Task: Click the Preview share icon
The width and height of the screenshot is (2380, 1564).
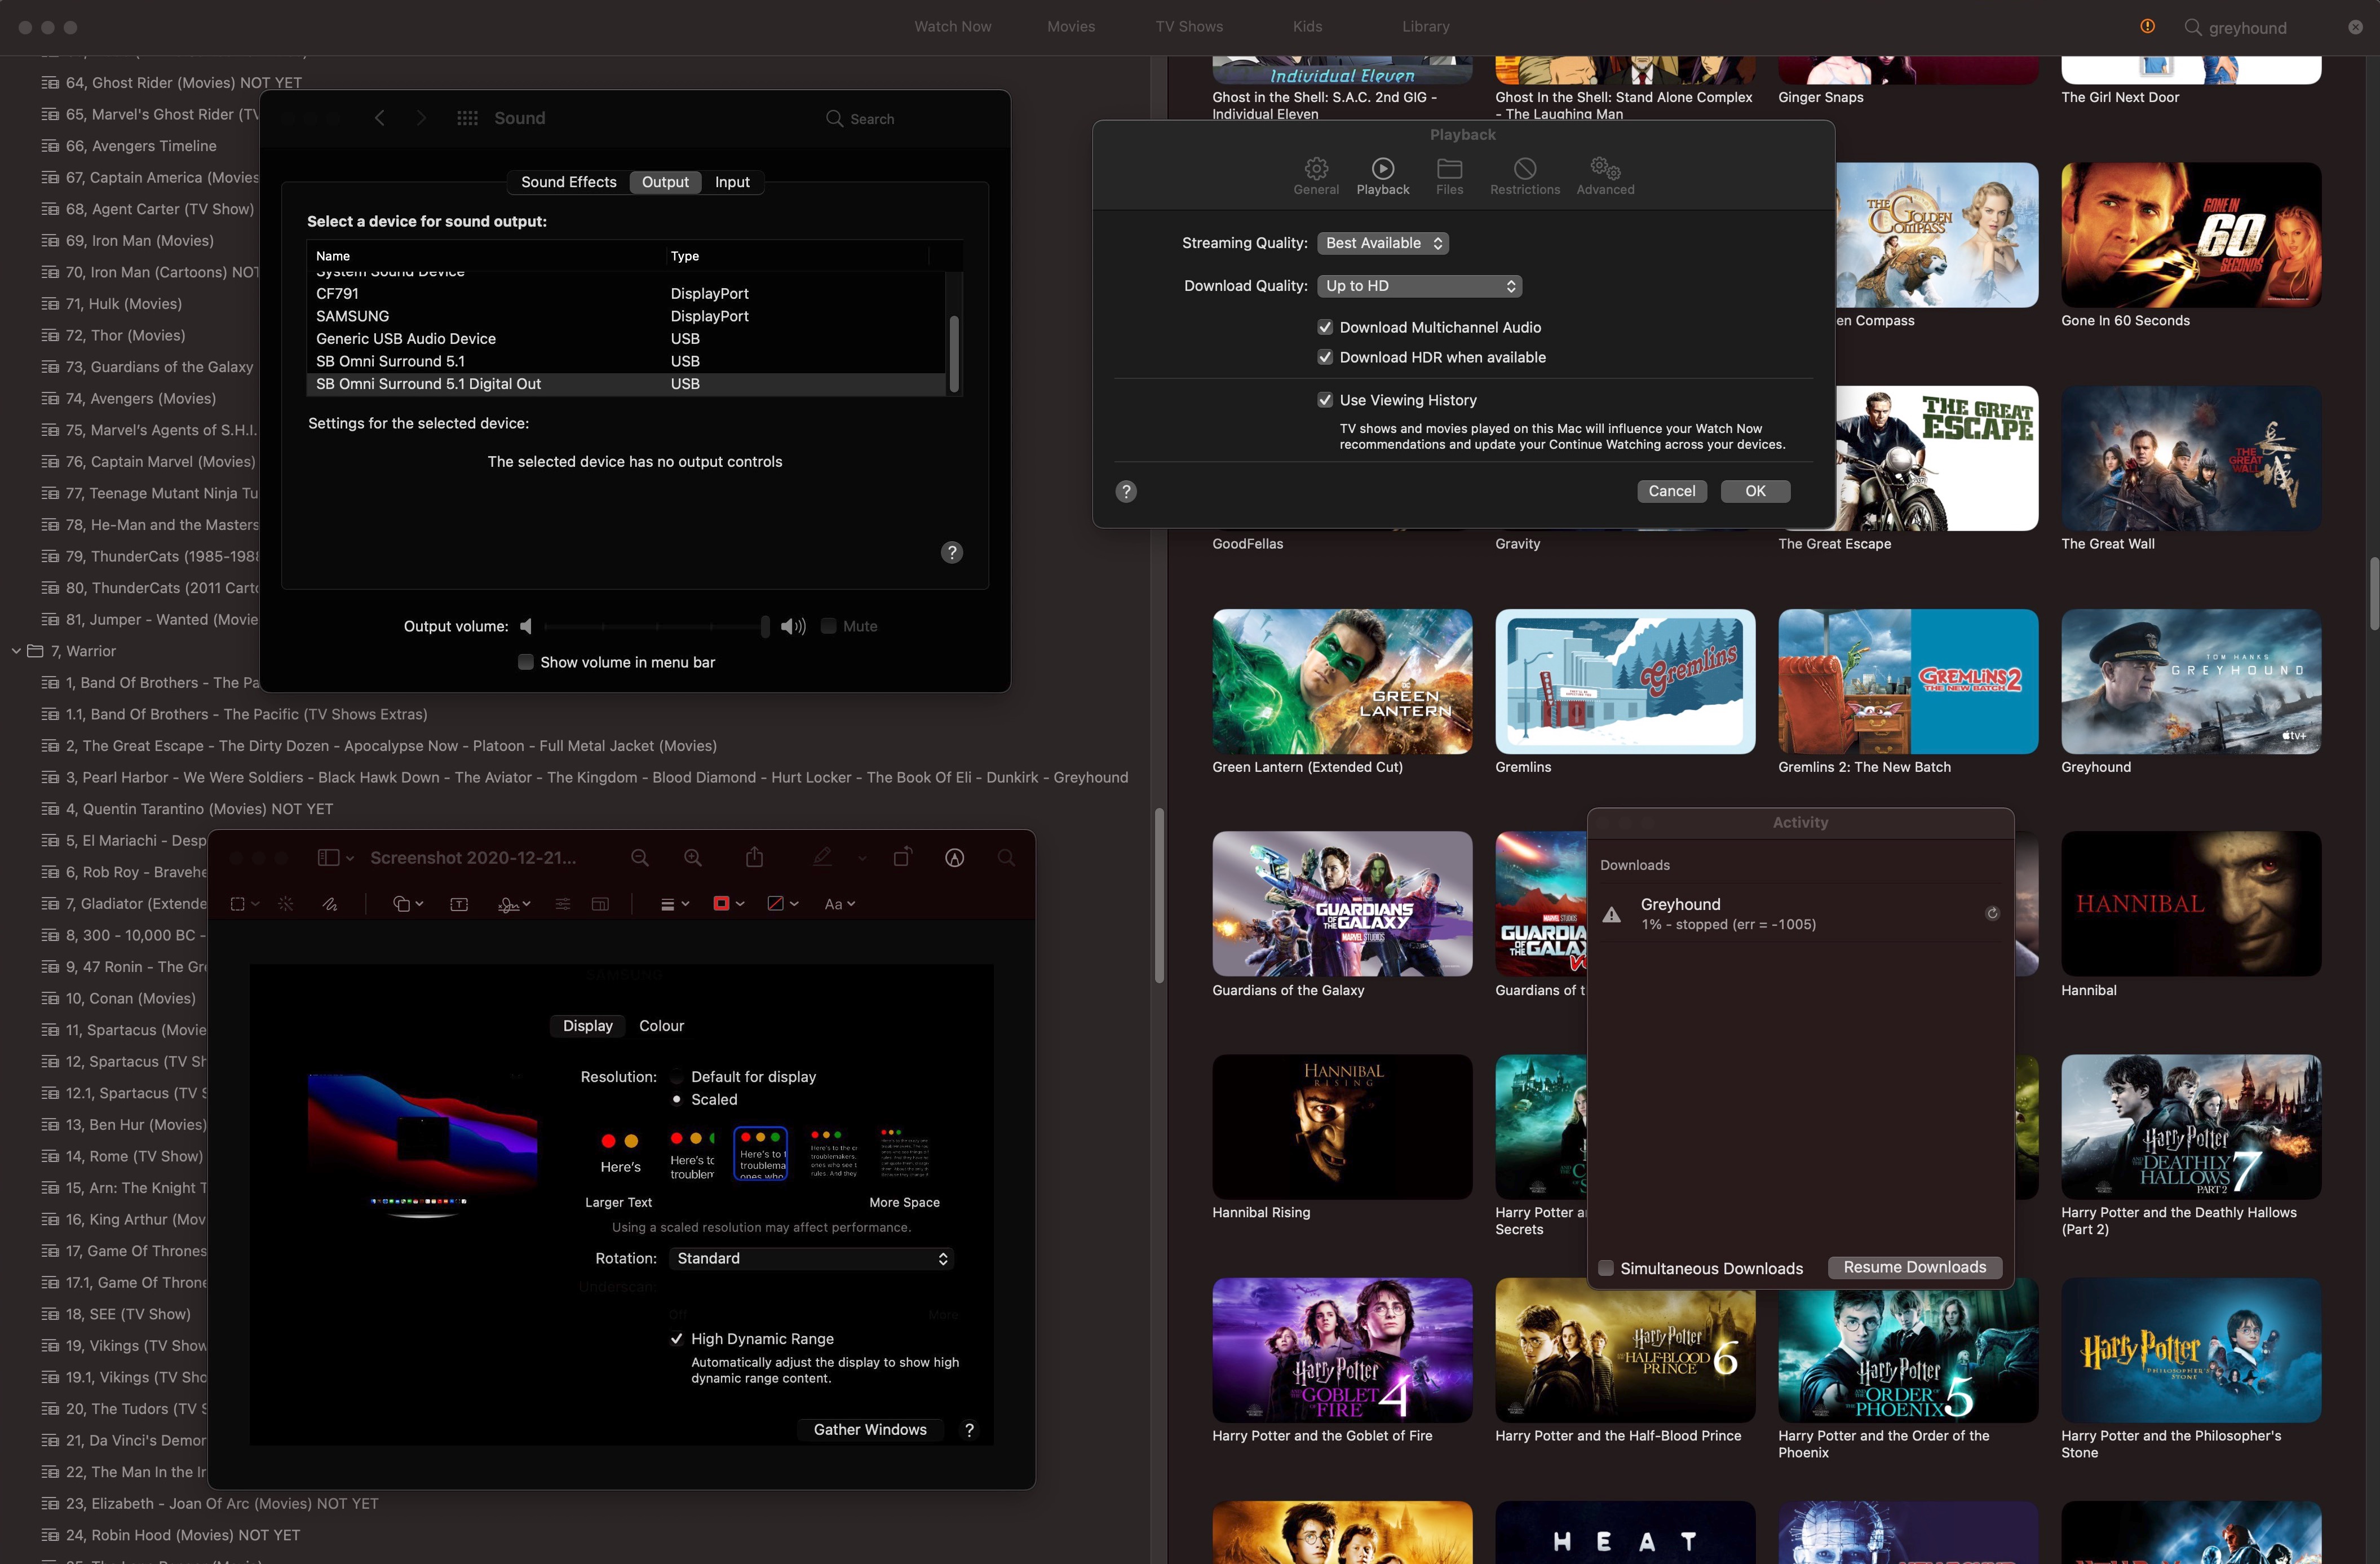Action: (755, 858)
